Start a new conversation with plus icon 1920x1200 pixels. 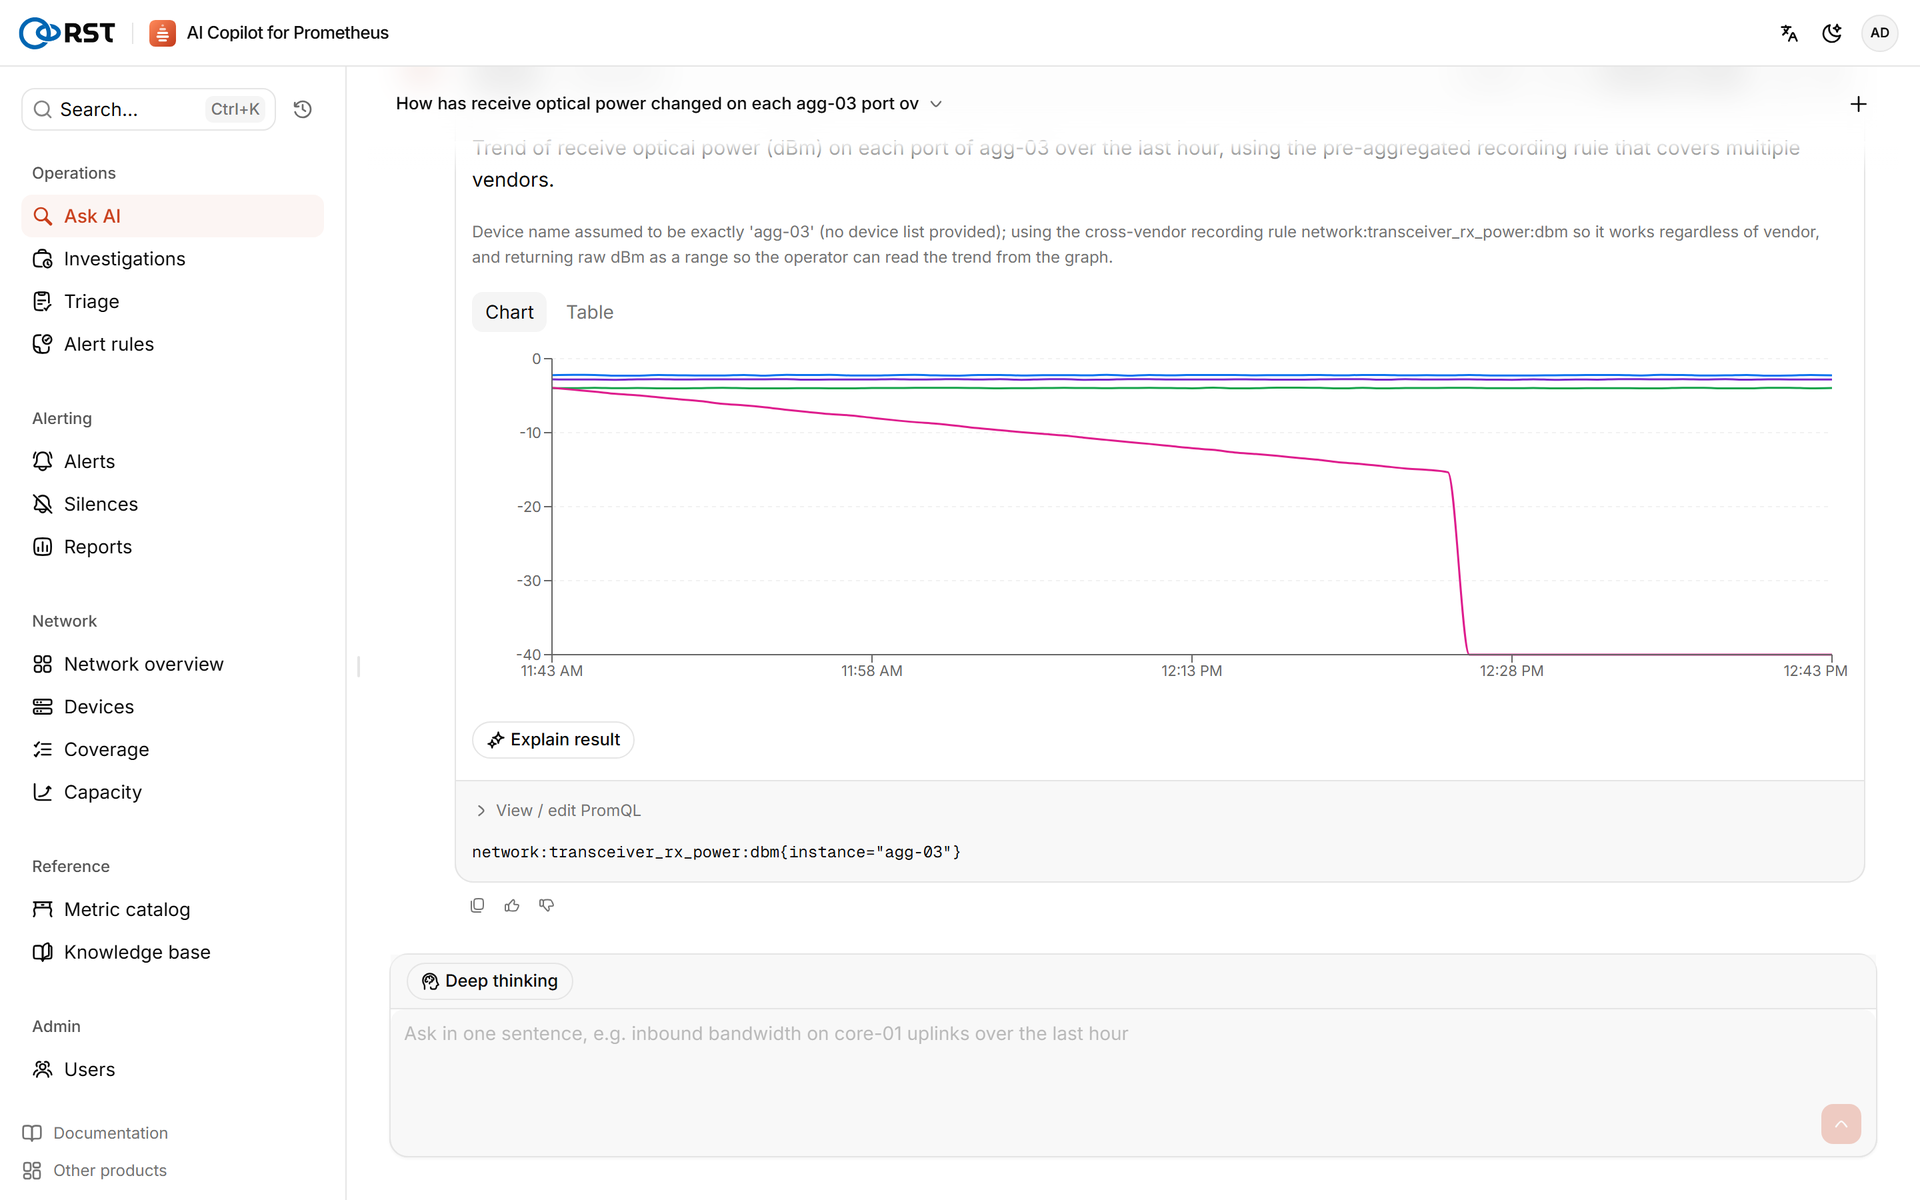click(1858, 104)
